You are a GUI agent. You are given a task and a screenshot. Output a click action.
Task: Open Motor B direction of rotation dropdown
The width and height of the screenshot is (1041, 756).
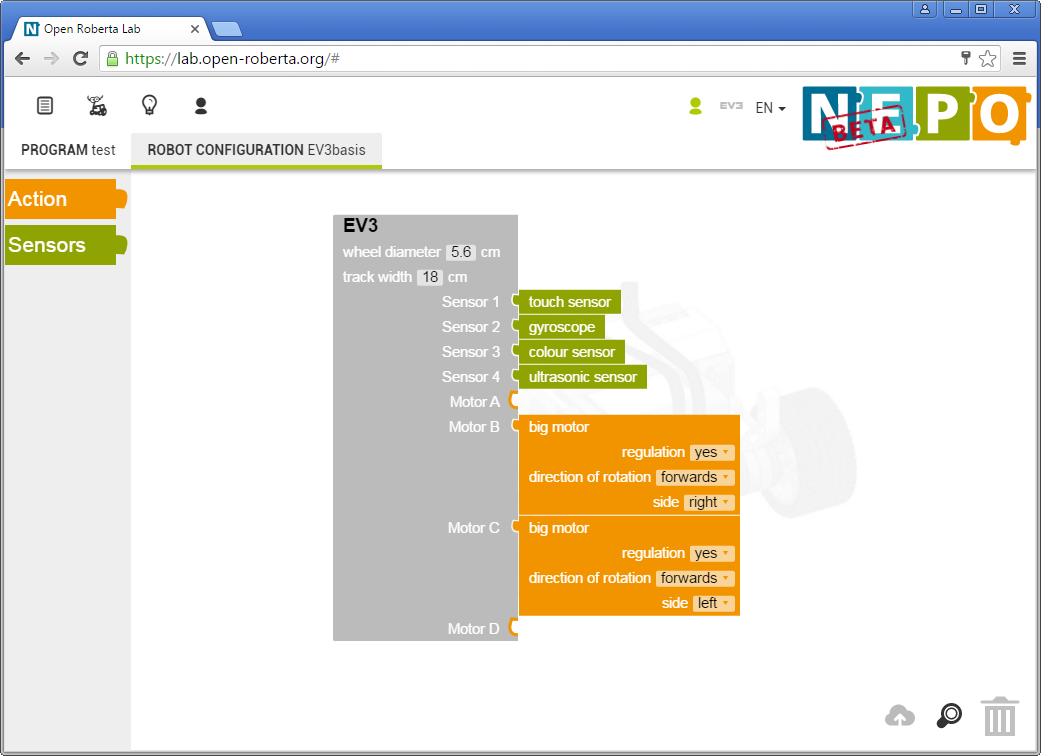(695, 477)
